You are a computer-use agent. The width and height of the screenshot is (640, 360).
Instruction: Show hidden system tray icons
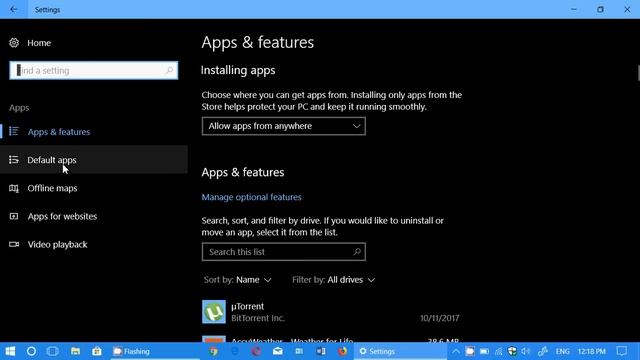coord(456,351)
